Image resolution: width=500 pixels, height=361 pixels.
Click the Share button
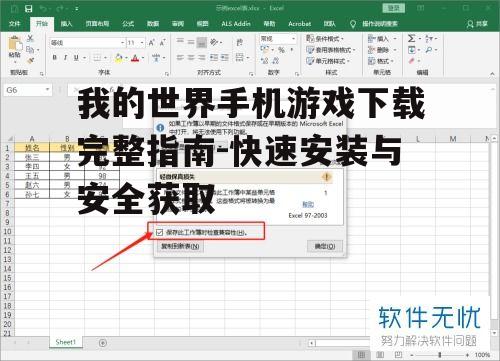tap(477, 24)
